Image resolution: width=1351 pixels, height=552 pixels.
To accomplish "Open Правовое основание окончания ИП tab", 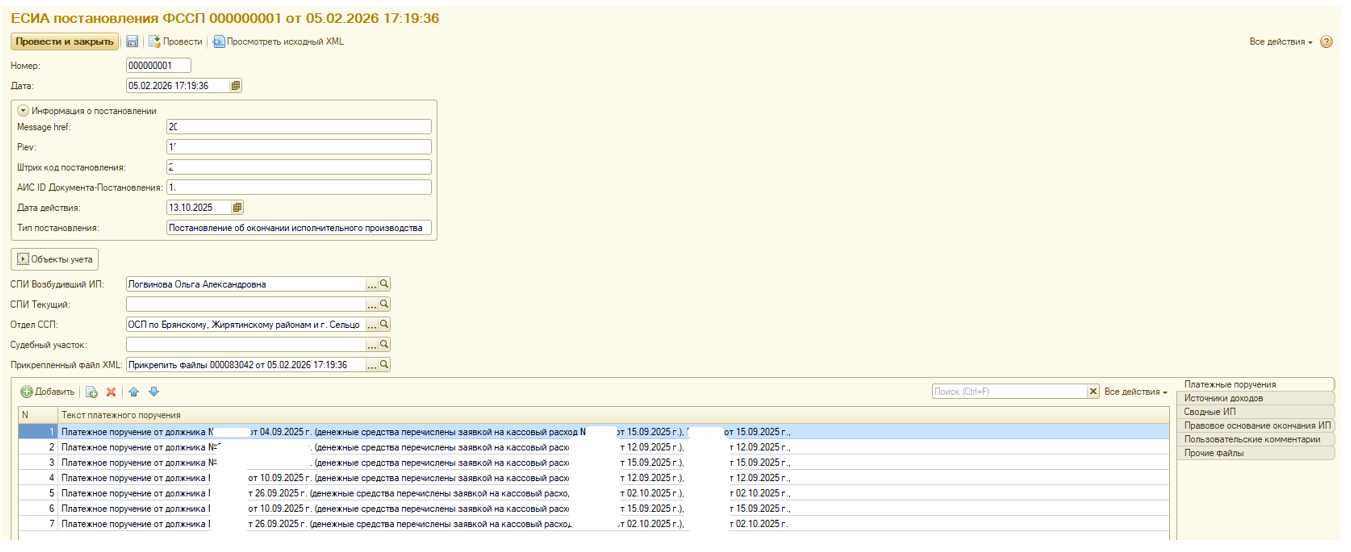I will [1258, 425].
